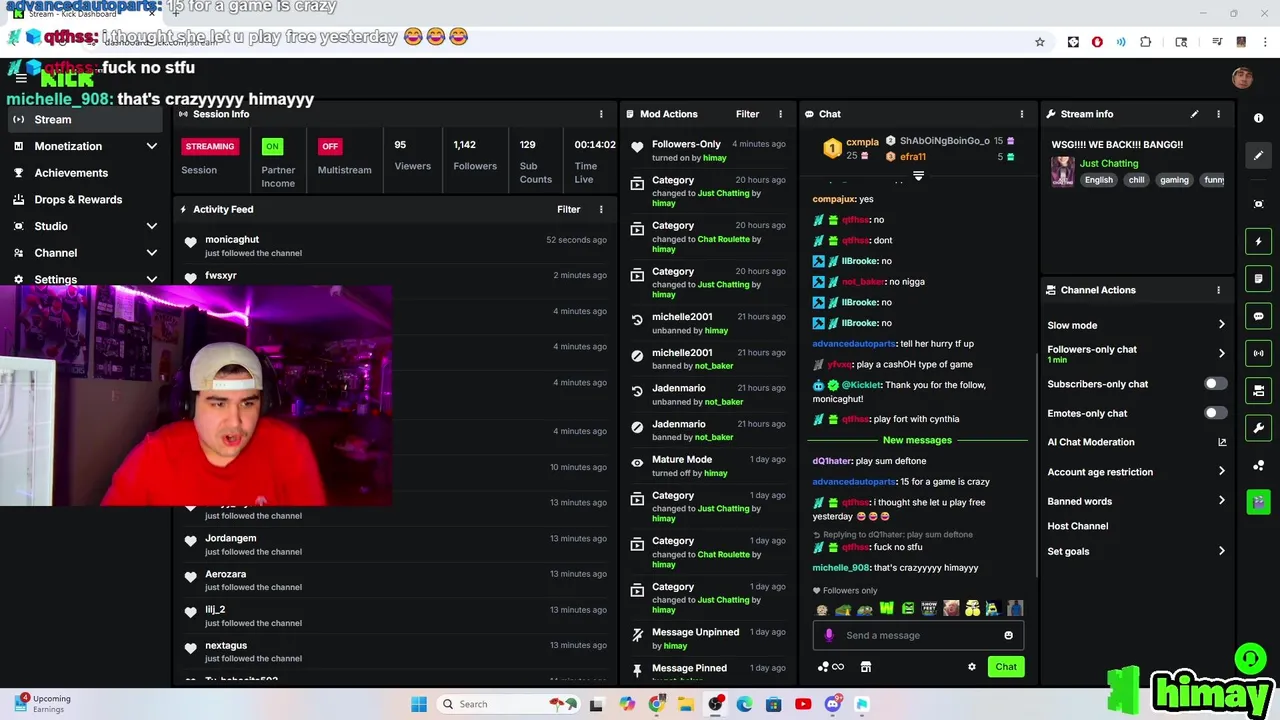Click Message Unpinned entry in Mod Actions
This screenshot has height=720, width=1280.
[708, 638]
